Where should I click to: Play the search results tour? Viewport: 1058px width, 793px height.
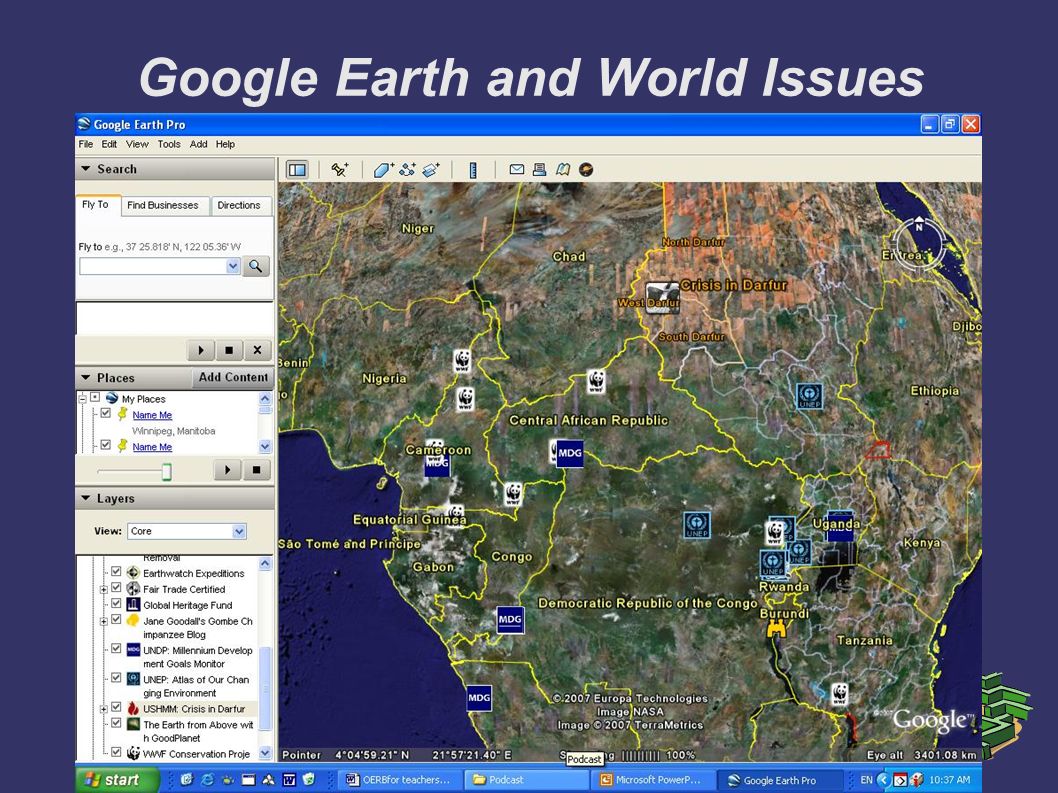coord(200,350)
